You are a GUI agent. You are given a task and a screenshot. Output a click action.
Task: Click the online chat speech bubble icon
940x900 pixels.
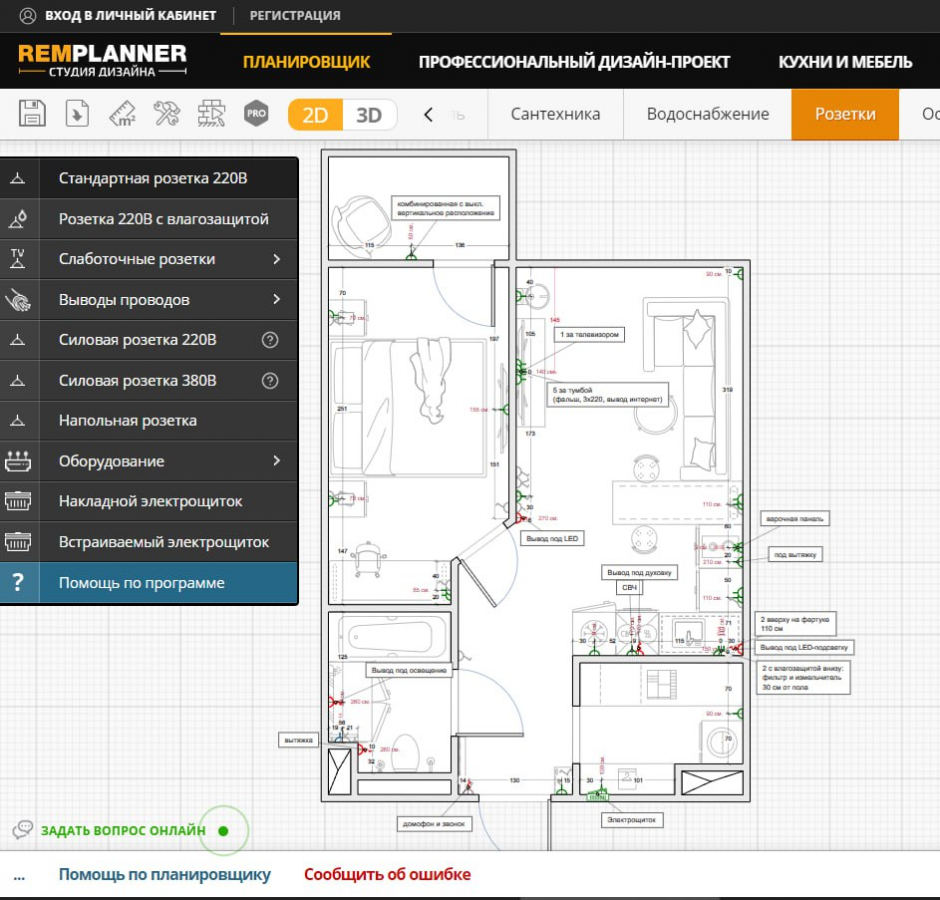click(x=23, y=830)
